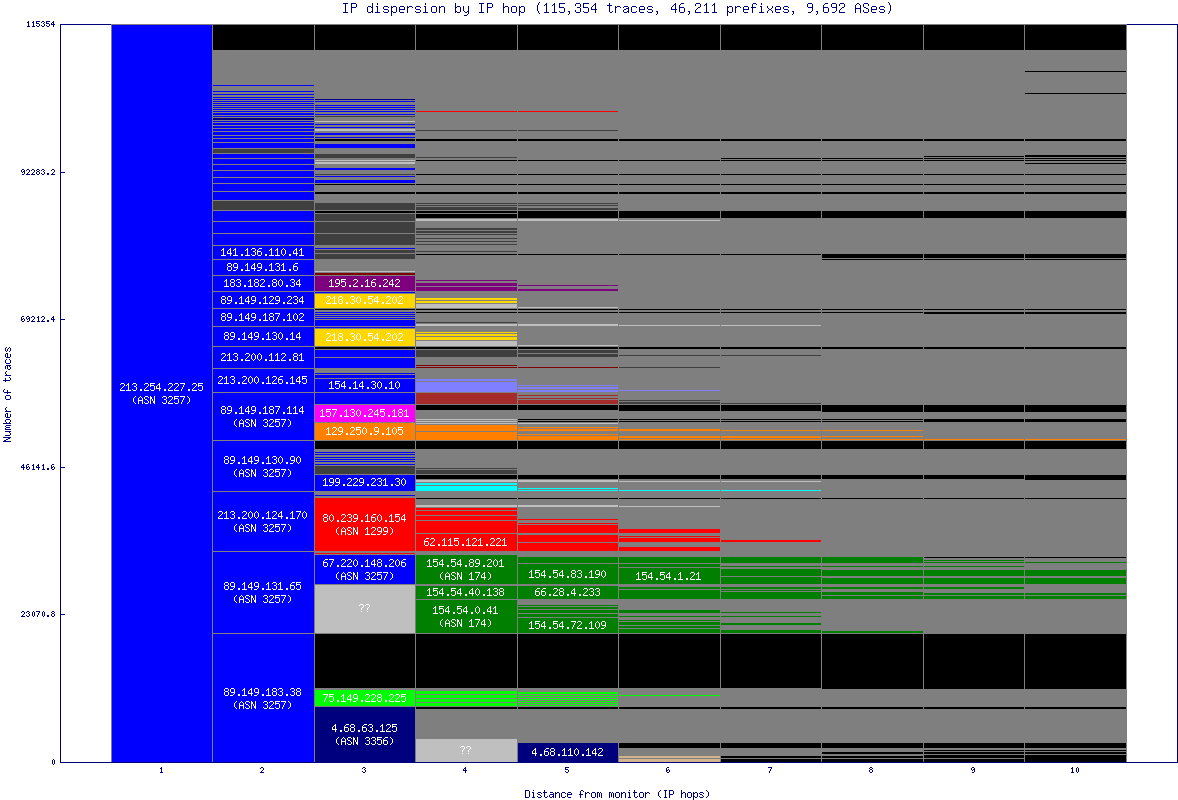Click the 154.54.83.190 block at hop 5
This screenshot has height=800, width=1178.
pos(566,574)
